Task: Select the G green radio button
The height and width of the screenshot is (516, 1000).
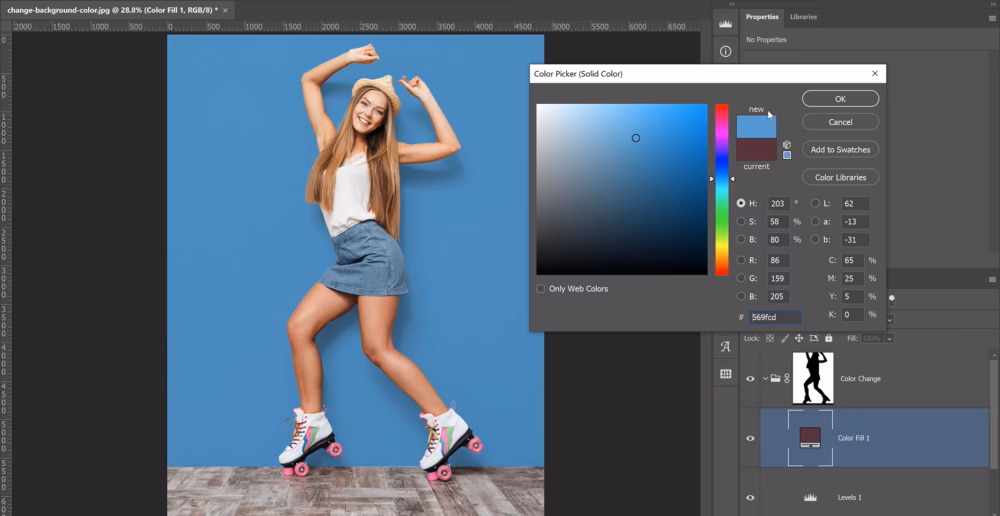Action: pyautogui.click(x=741, y=278)
